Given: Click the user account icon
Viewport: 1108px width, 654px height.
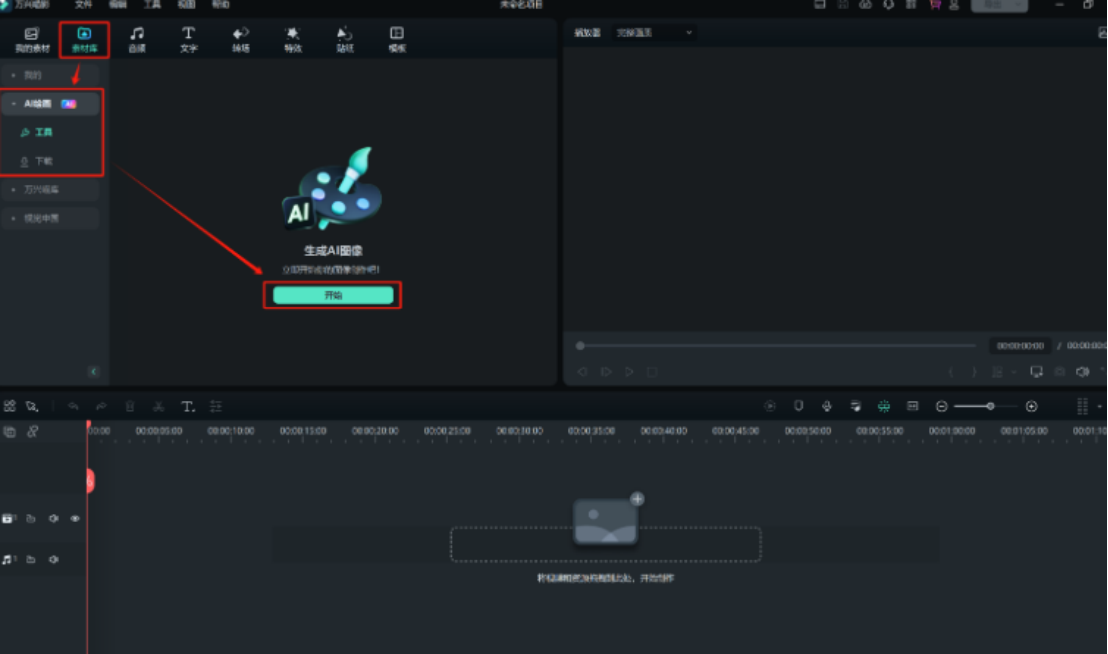Looking at the screenshot, I should [954, 5].
